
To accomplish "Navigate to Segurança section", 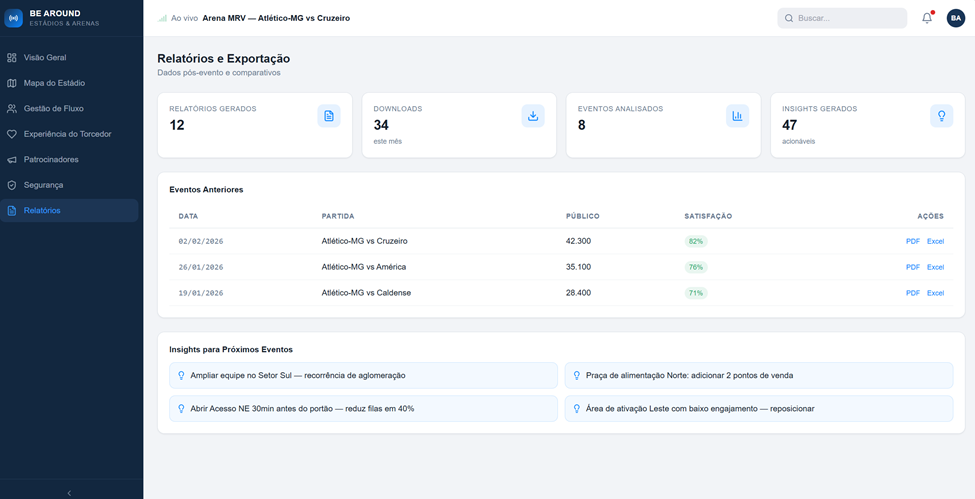I will (x=70, y=185).
